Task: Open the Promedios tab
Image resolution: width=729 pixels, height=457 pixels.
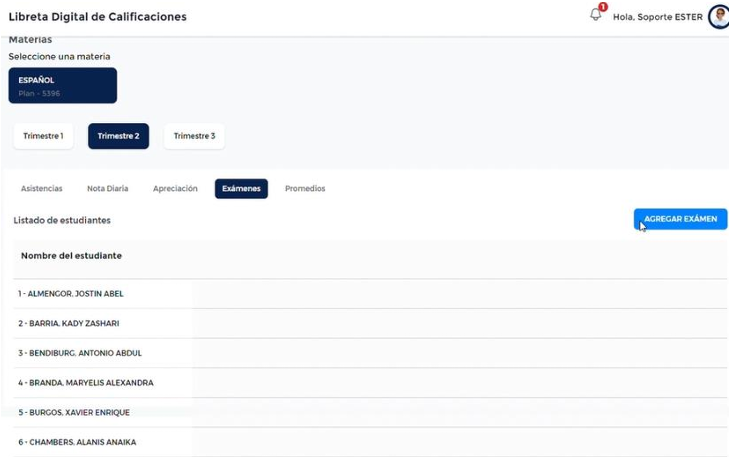Action: pos(305,189)
